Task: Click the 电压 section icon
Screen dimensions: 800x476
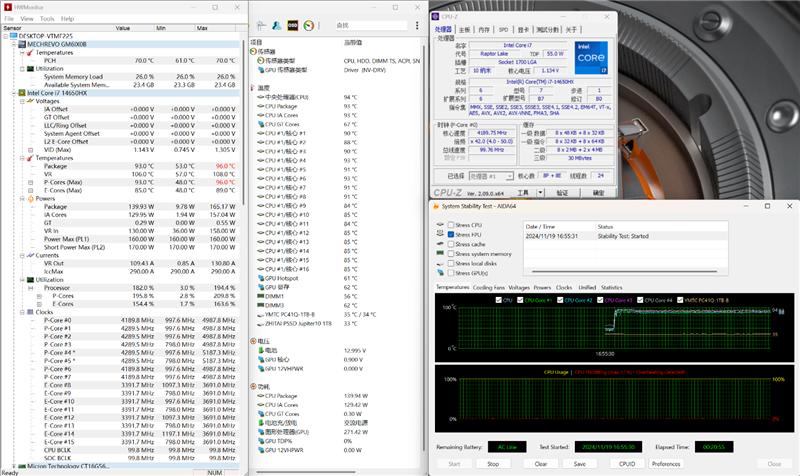Action: tap(254, 341)
